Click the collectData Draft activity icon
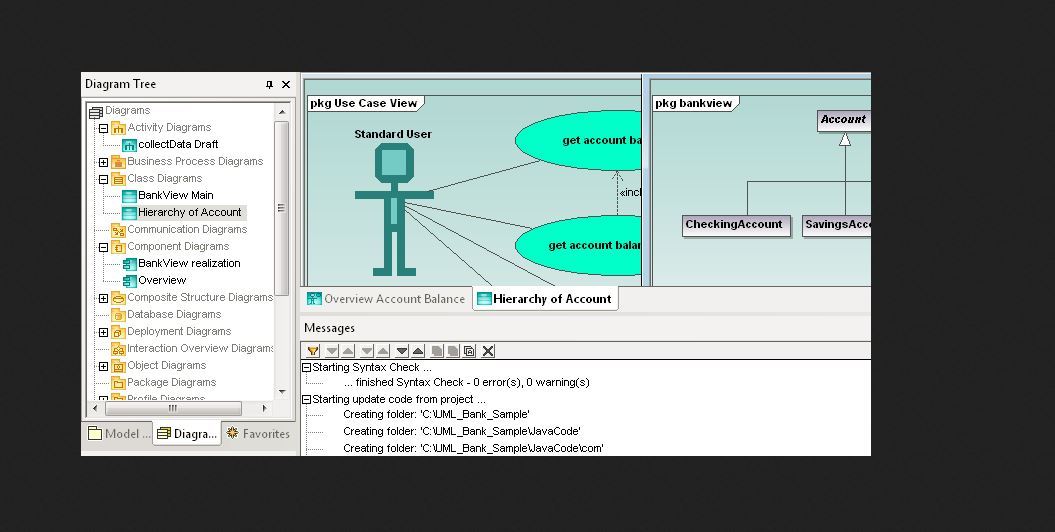Viewport: 1055px width, 532px height. (129, 144)
